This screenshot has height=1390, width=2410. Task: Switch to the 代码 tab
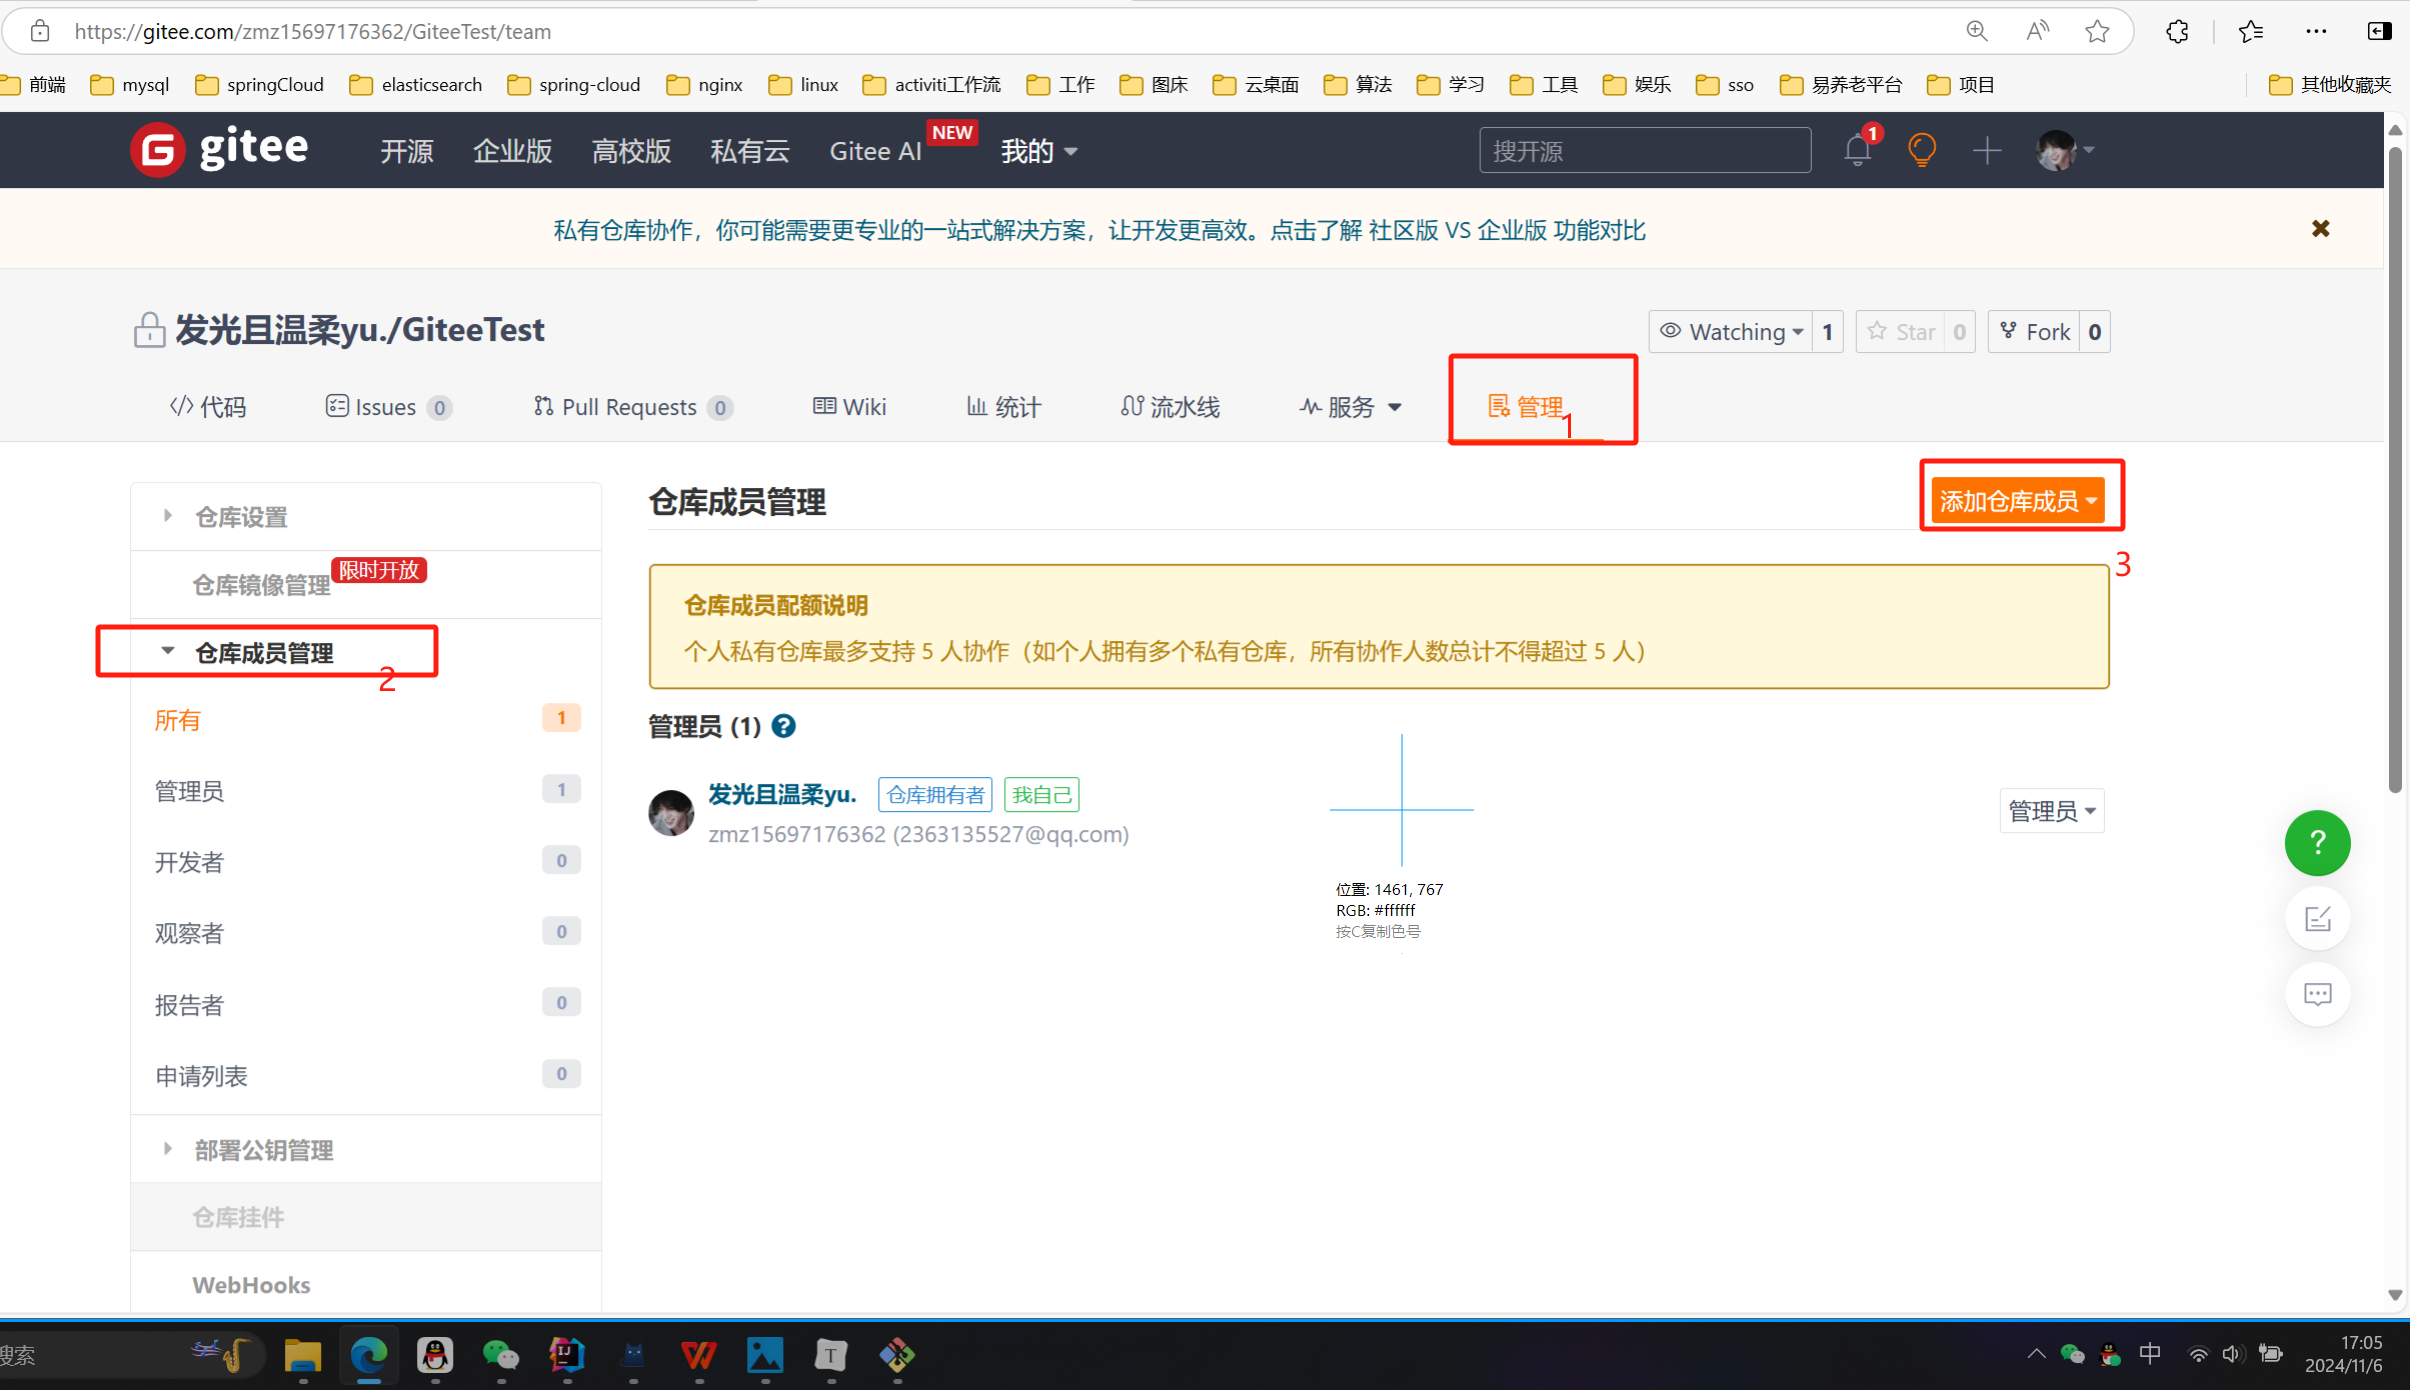coord(208,407)
